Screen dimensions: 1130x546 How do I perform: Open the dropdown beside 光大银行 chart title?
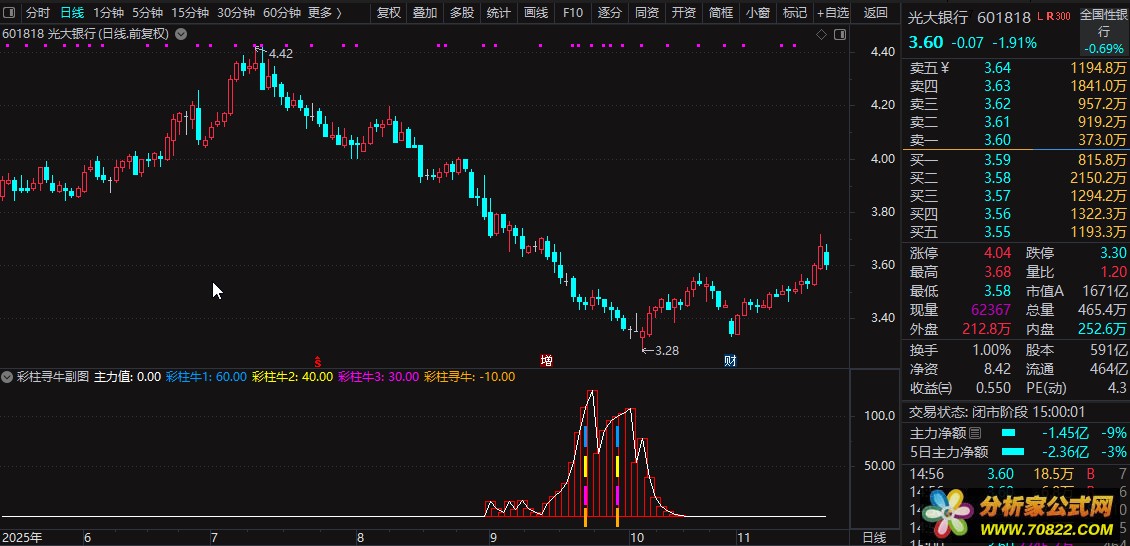[x=180, y=34]
